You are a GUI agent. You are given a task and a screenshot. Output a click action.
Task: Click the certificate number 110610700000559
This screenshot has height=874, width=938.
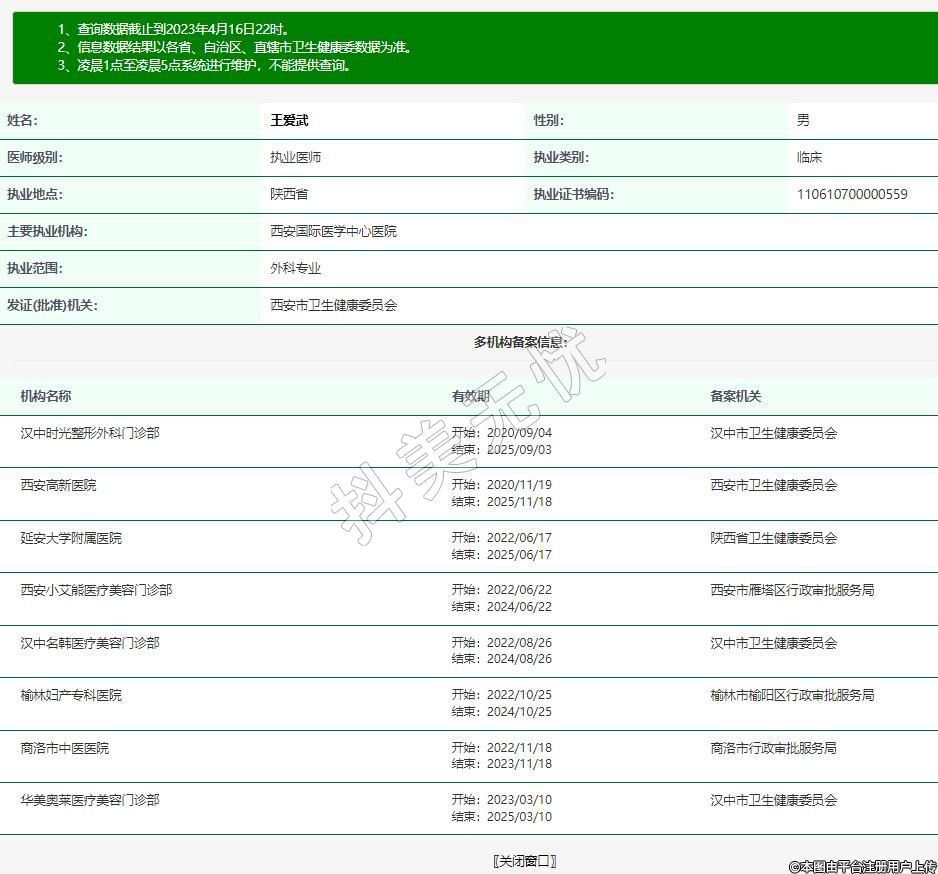[852, 194]
